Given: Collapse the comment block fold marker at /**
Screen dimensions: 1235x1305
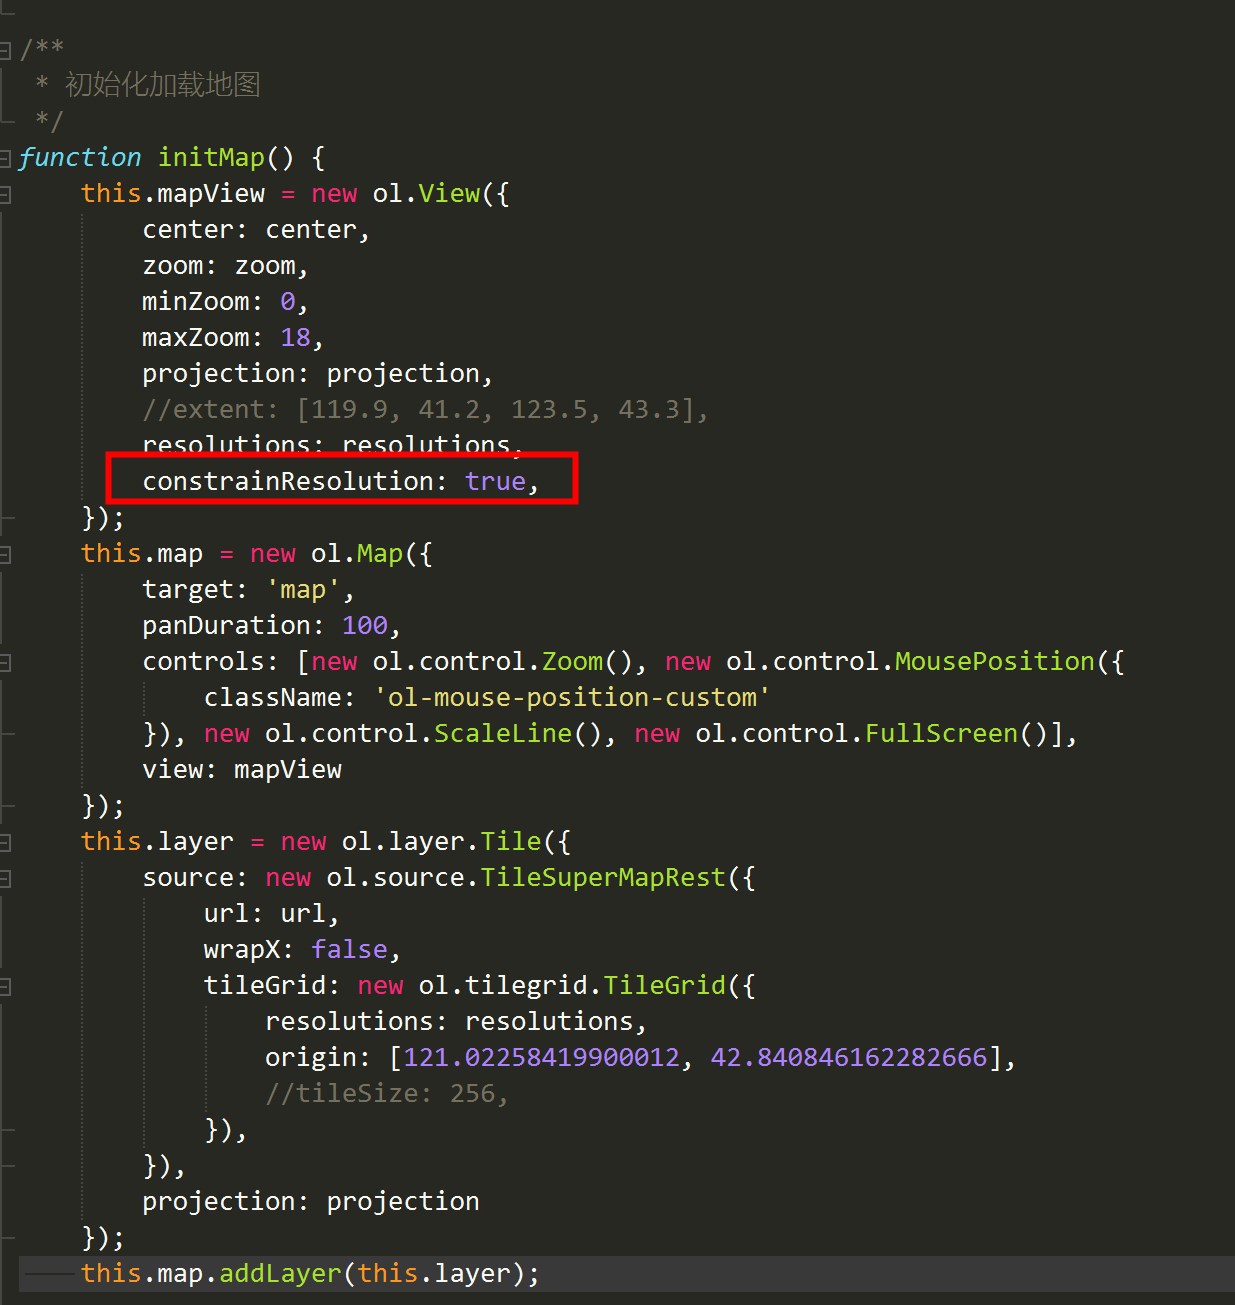Looking at the screenshot, I should tap(5, 50).
